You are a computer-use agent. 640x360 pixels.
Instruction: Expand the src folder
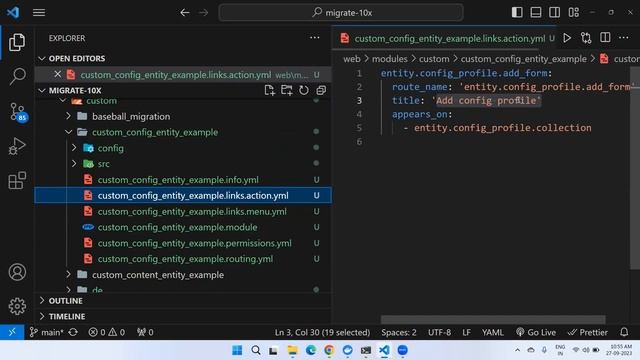[74, 164]
